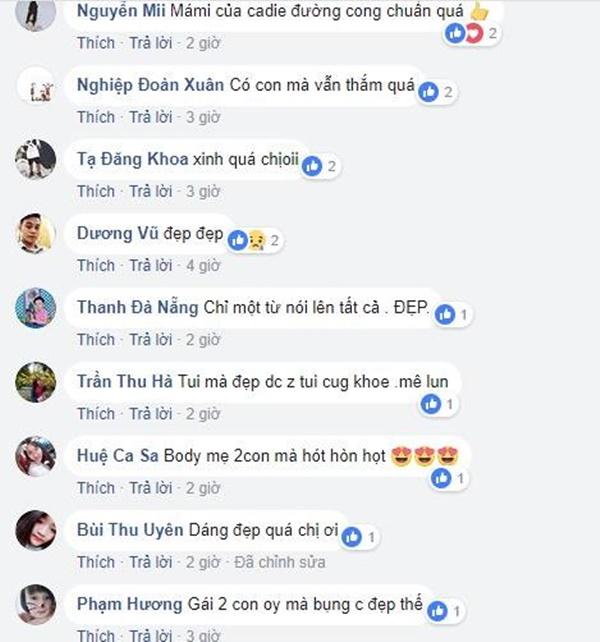Image resolution: width=600 pixels, height=642 pixels.
Task: Click like reaction icon on Thanh Đà Nẵng's comment
Action: pyautogui.click(x=445, y=314)
